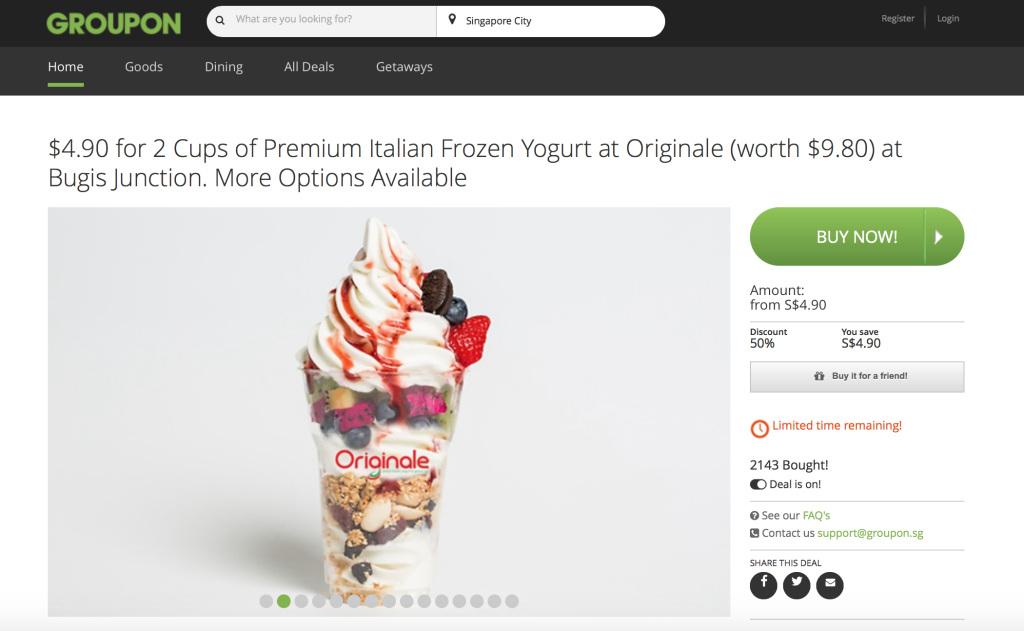1024x631 pixels.
Task: Click the Limited time remaining clock icon
Action: tap(760, 429)
